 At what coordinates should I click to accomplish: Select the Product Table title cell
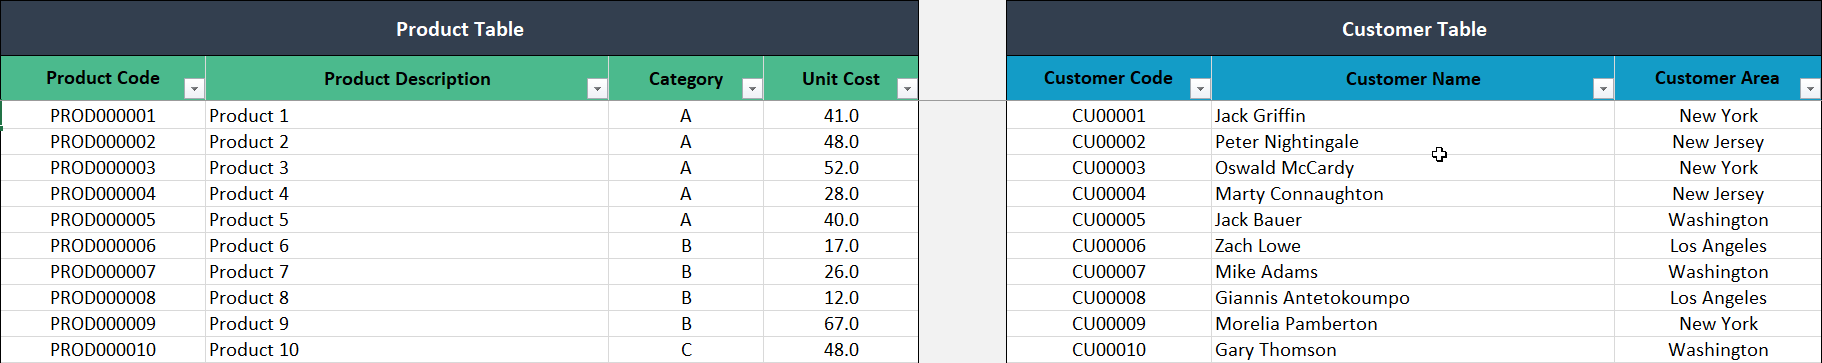click(459, 28)
